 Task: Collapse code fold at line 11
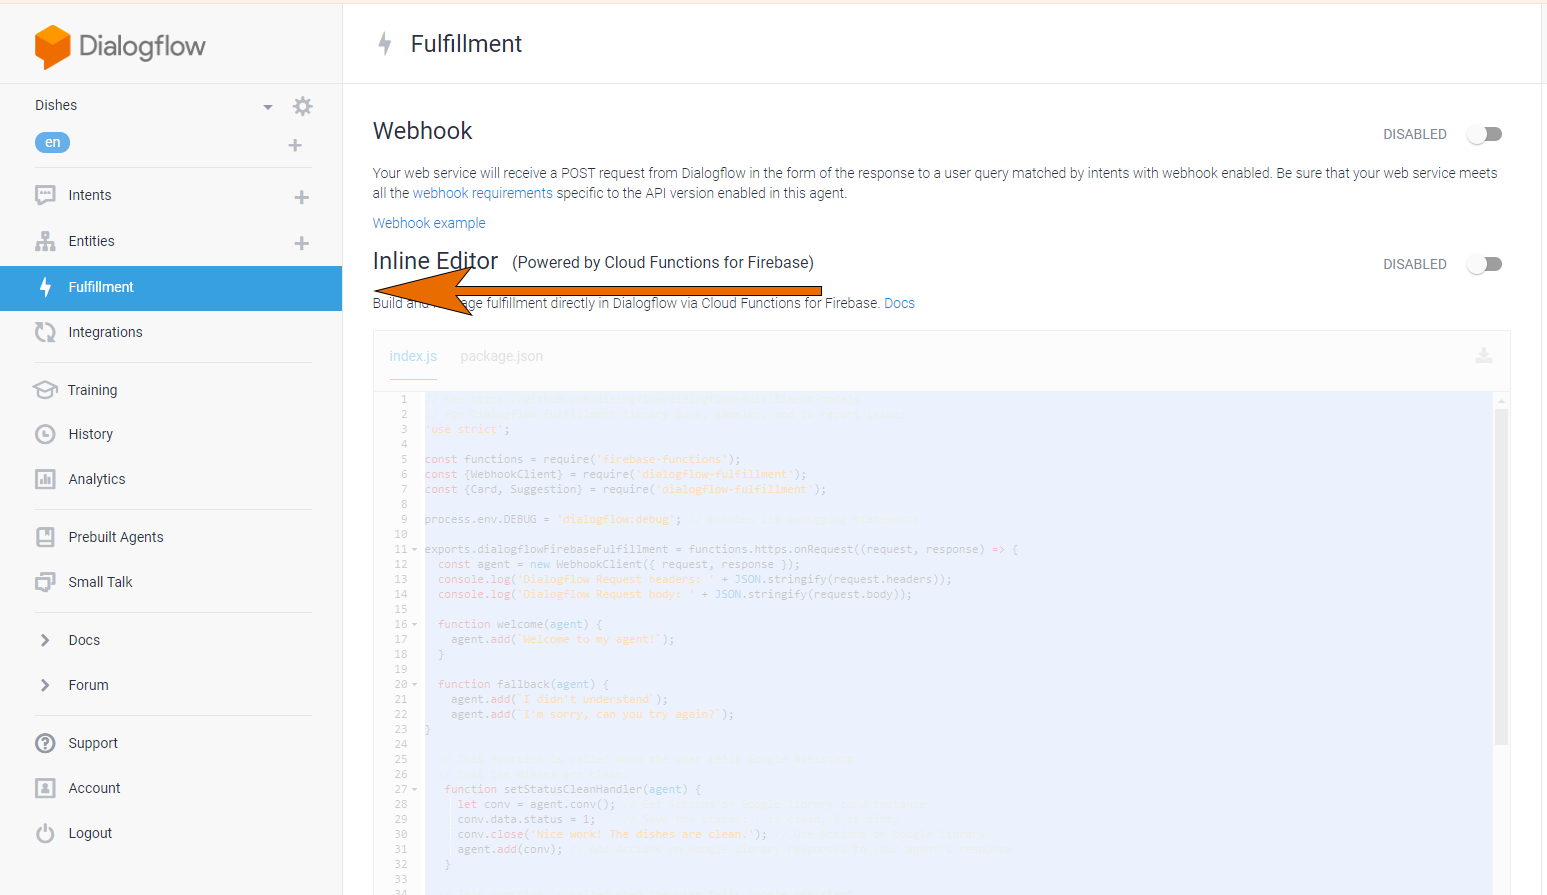pyautogui.click(x=414, y=550)
